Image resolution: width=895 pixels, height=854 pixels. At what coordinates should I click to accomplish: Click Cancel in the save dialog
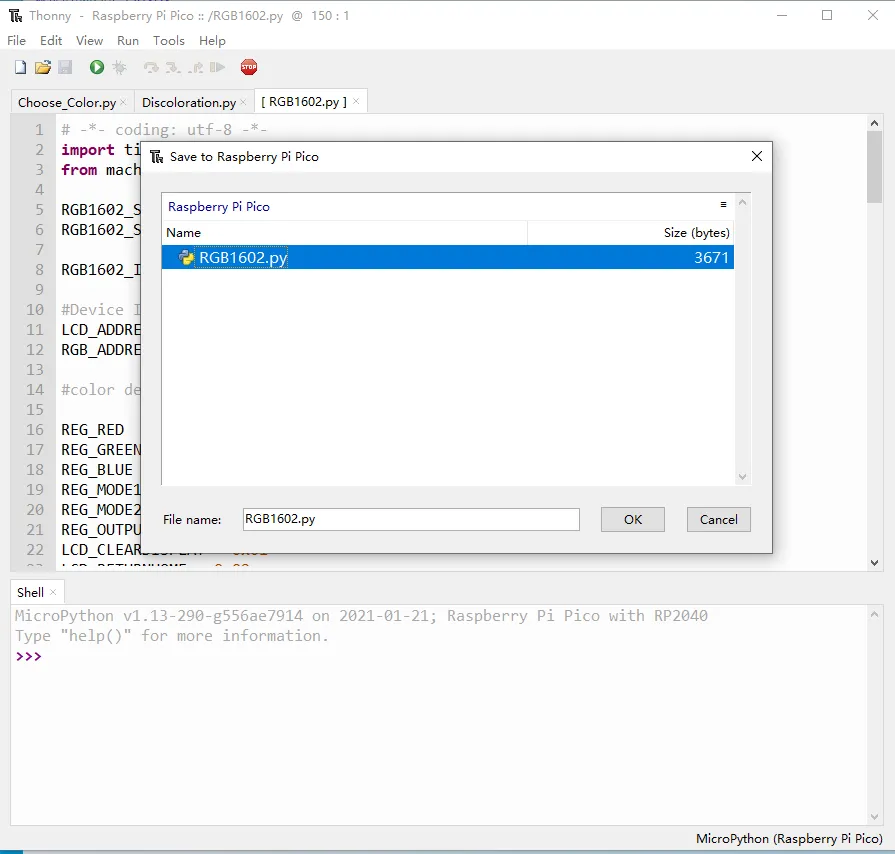719,519
